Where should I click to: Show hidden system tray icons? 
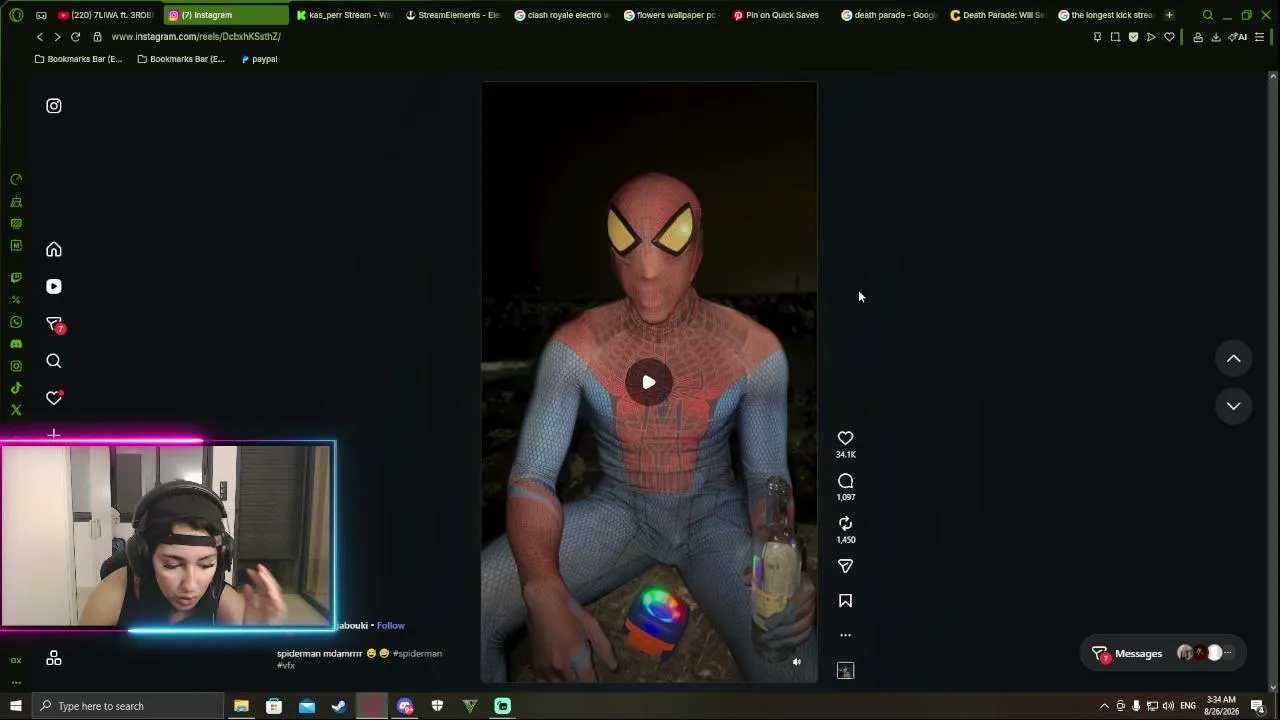[1104, 706]
